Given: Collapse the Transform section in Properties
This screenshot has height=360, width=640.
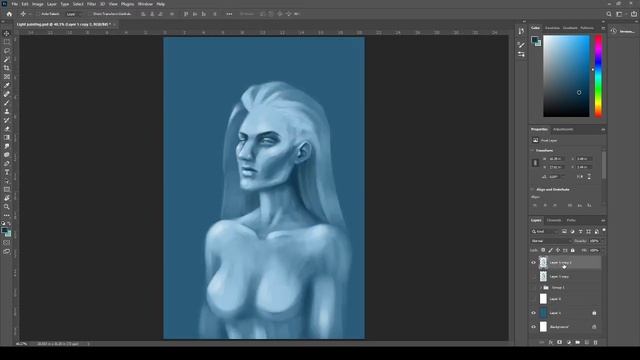Looking at the screenshot, I should click(533, 151).
